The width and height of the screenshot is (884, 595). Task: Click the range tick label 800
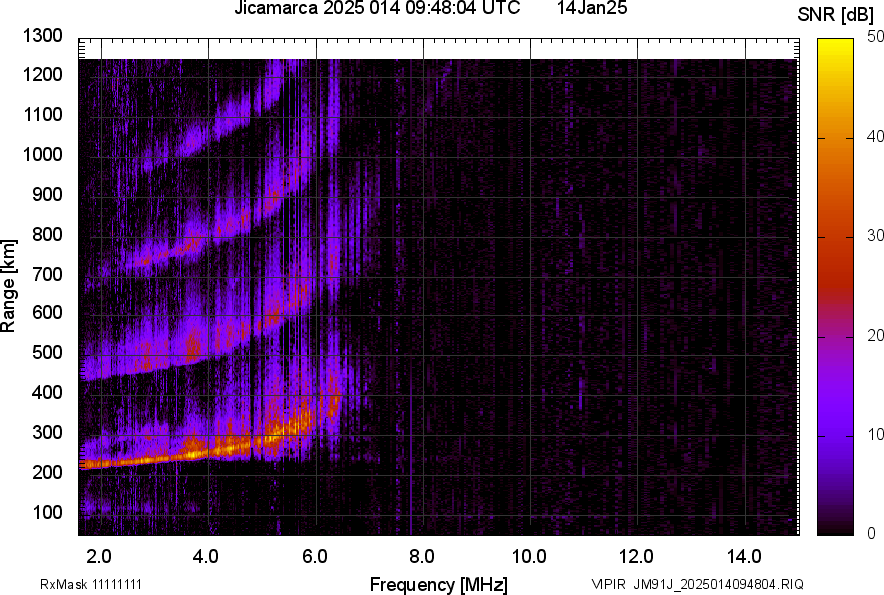tap(47, 234)
